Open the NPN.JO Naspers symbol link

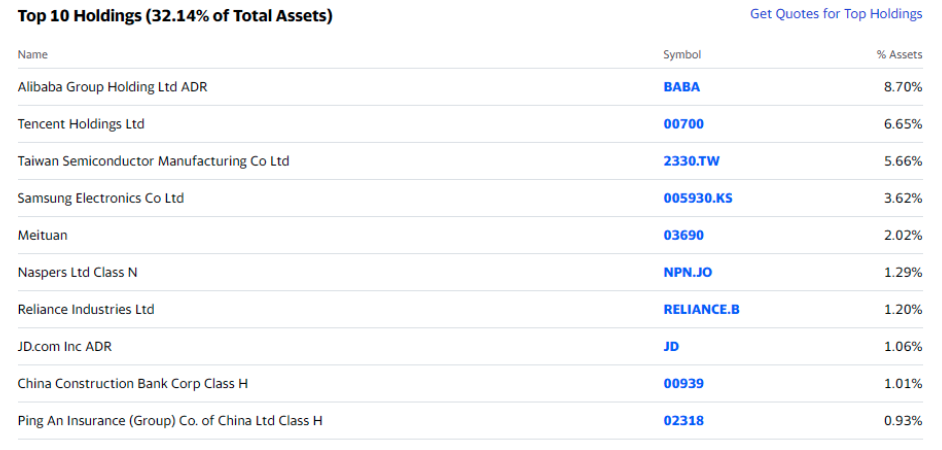pos(687,273)
